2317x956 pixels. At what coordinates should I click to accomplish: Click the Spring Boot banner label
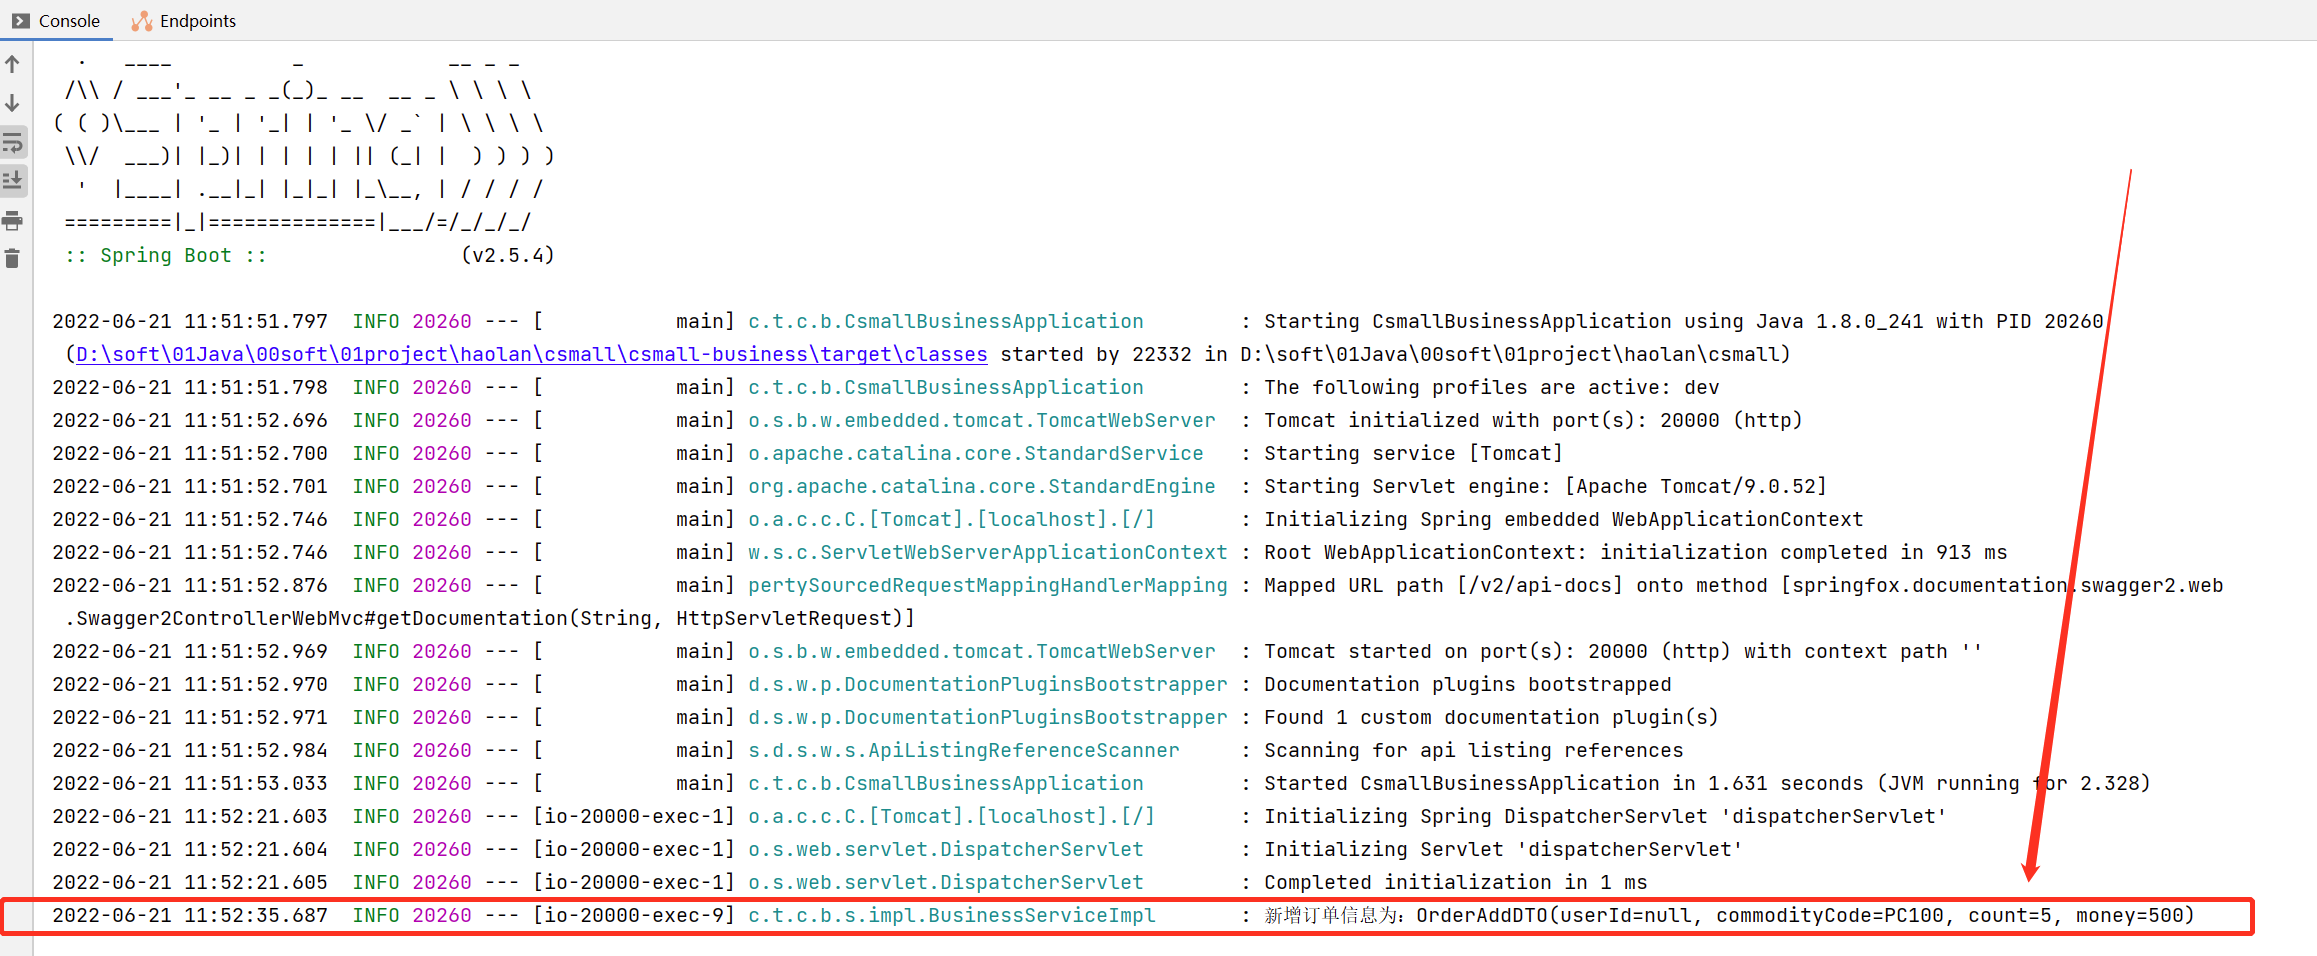point(166,255)
